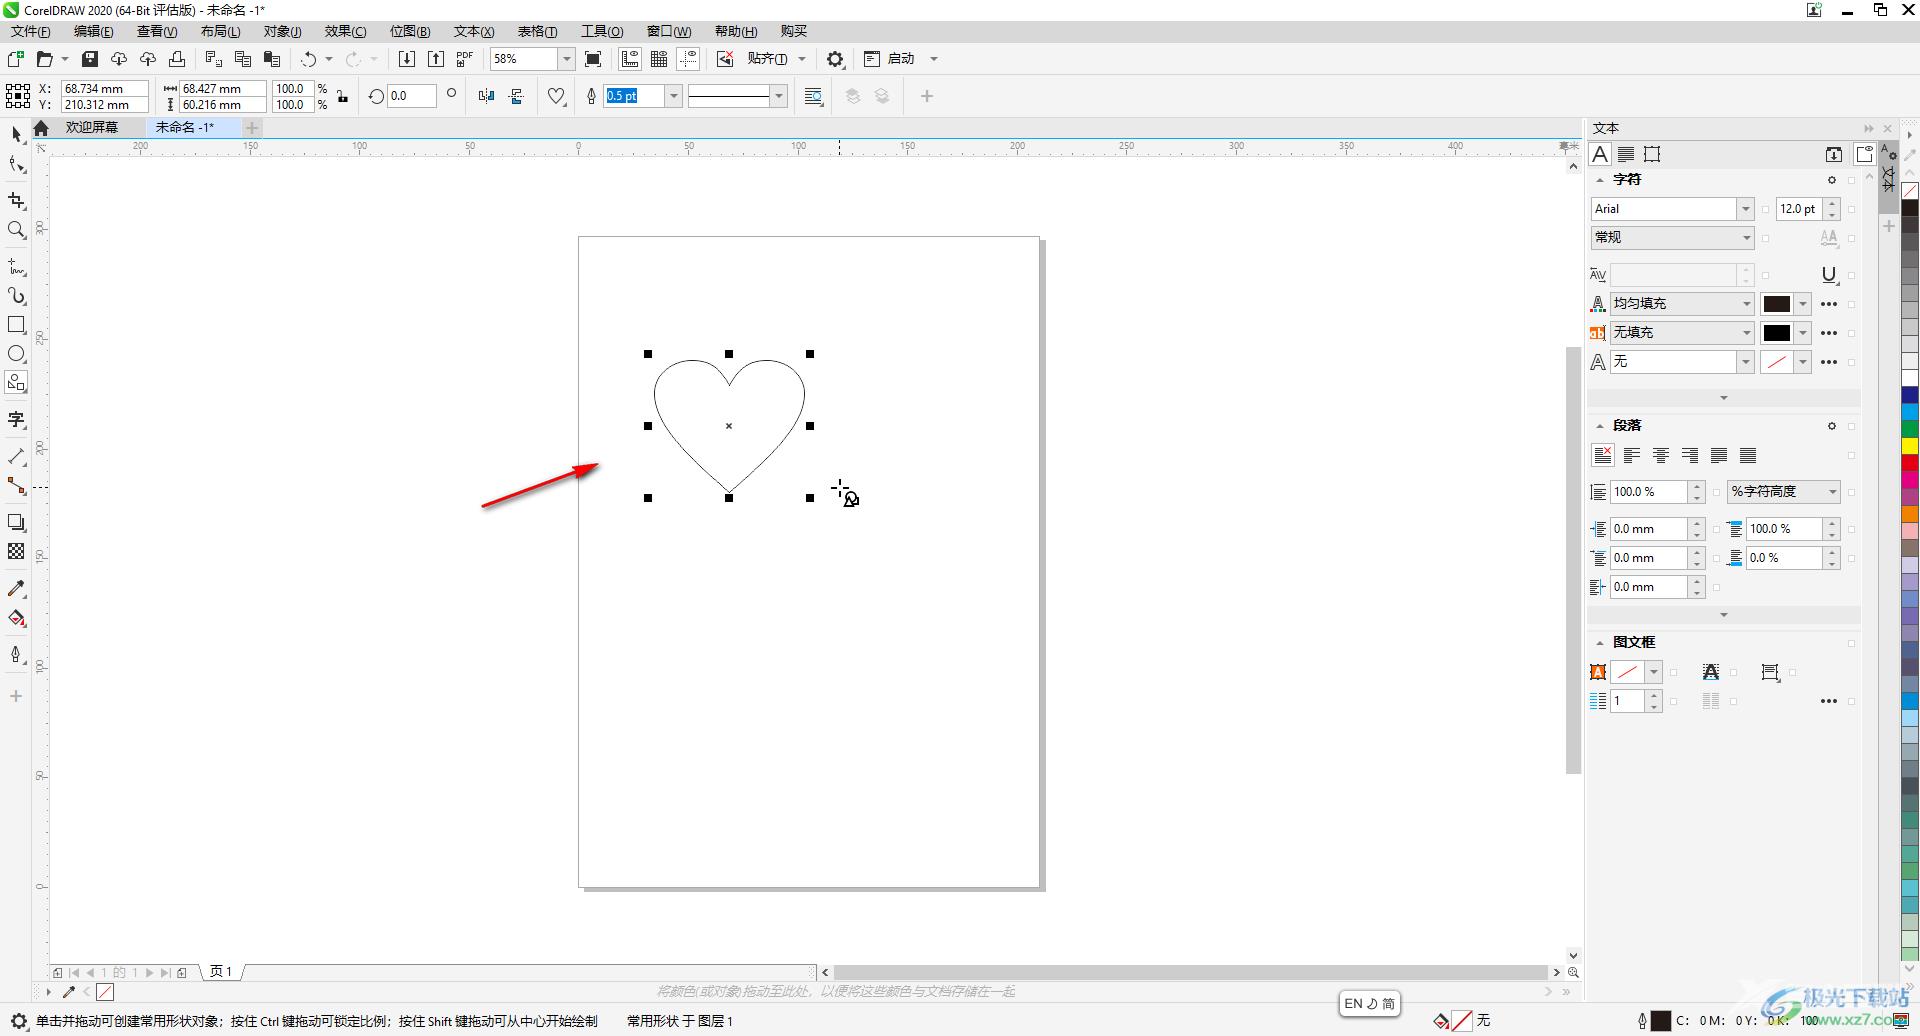This screenshot has width=1920, height=1036.
Task: Pick the Common Shapes tool
Action: 16,383
